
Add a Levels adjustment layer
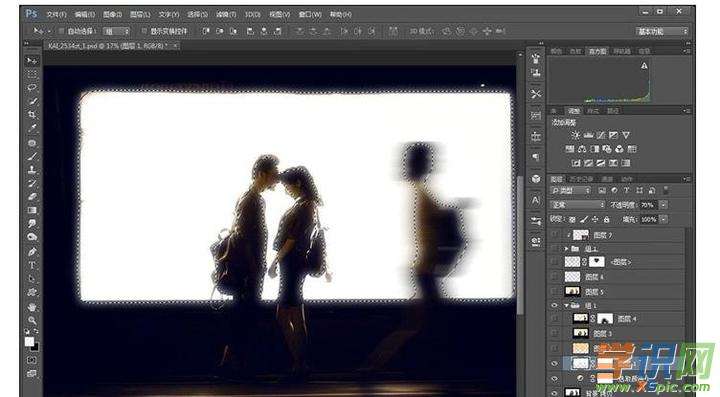pos(588,135)
